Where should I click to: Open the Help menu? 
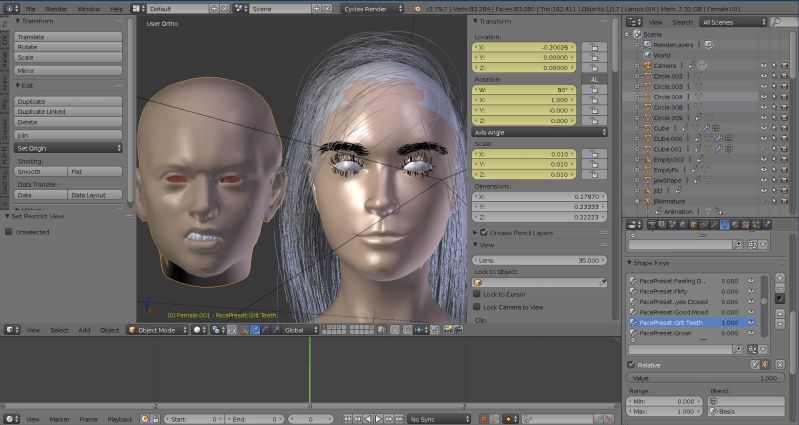(x=117, y=9)
